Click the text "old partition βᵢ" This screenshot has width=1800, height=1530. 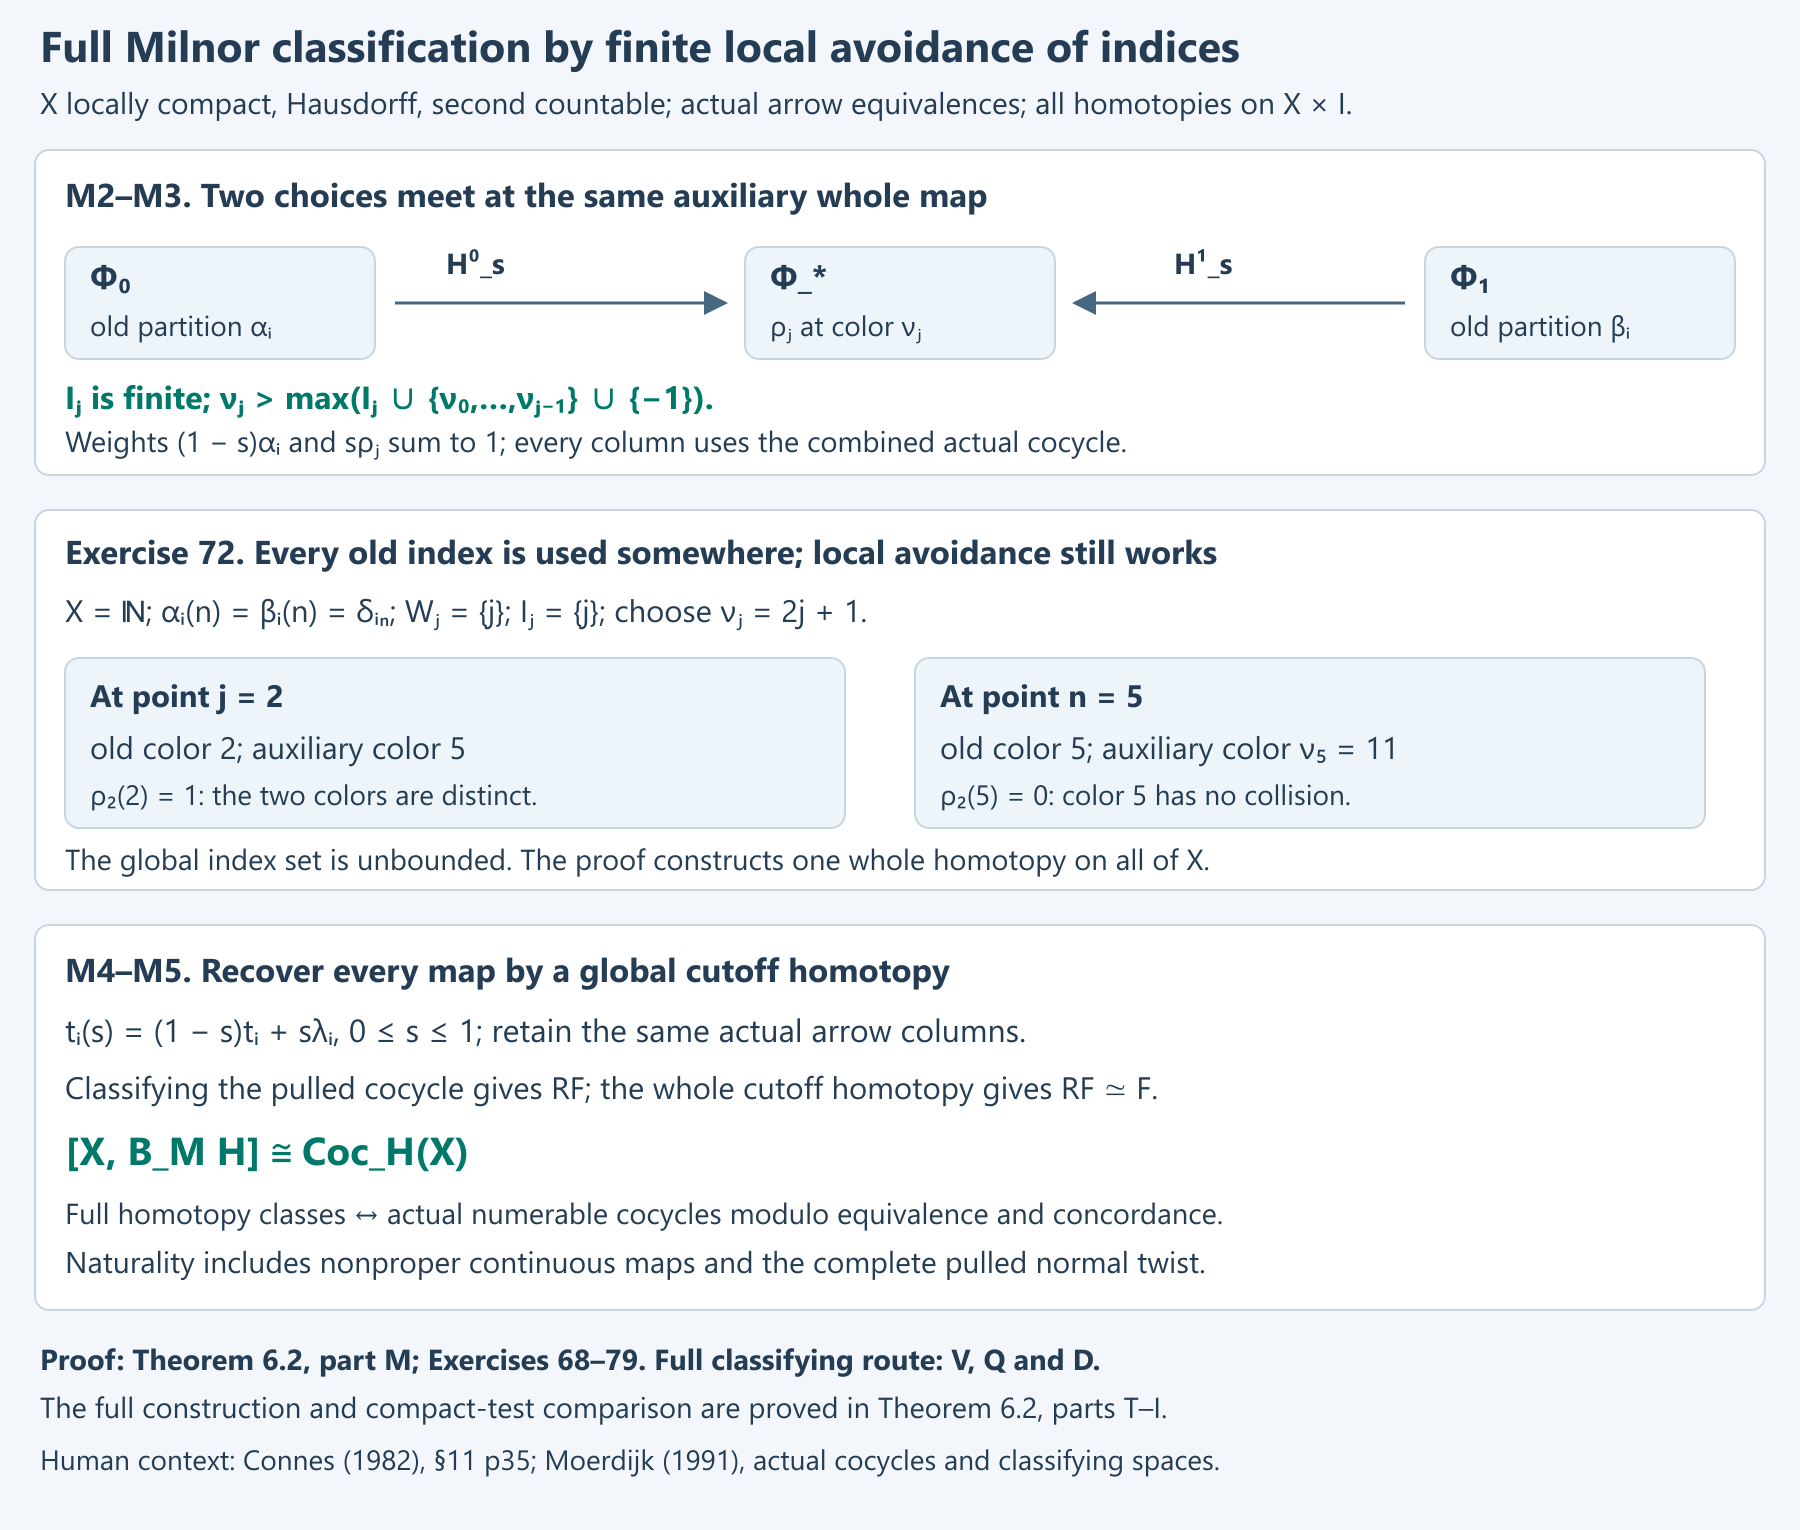[1540, 327]
